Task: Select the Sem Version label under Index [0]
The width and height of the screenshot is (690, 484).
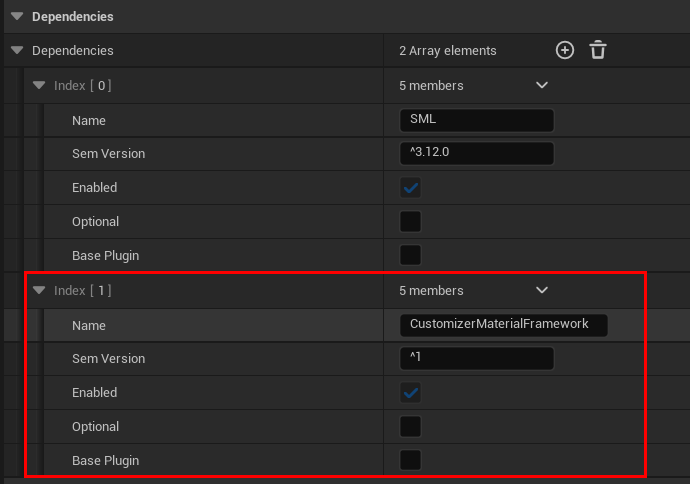Action: 108,154
